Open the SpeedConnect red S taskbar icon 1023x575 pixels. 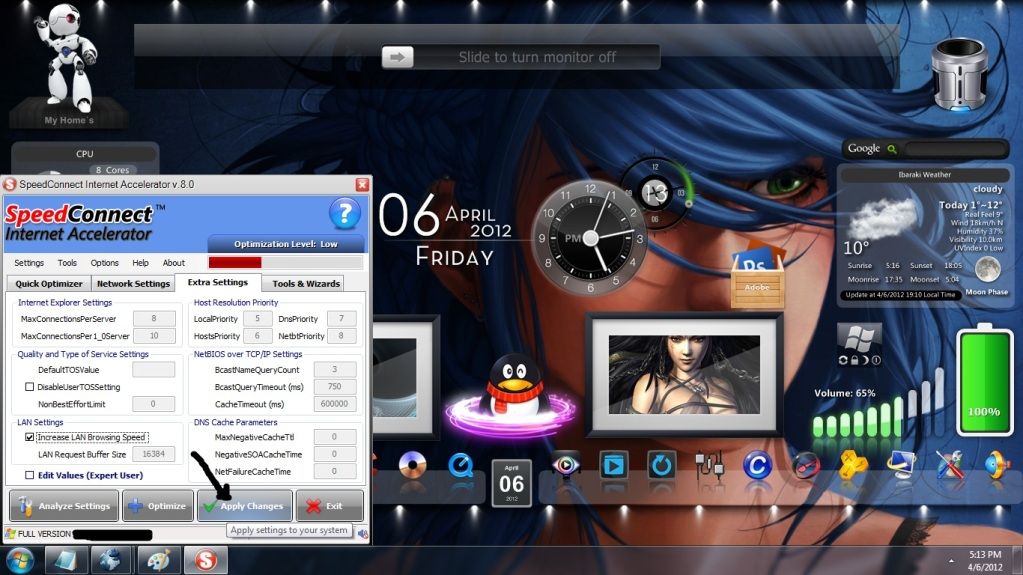pyautogui.click(x=206, y=560)
